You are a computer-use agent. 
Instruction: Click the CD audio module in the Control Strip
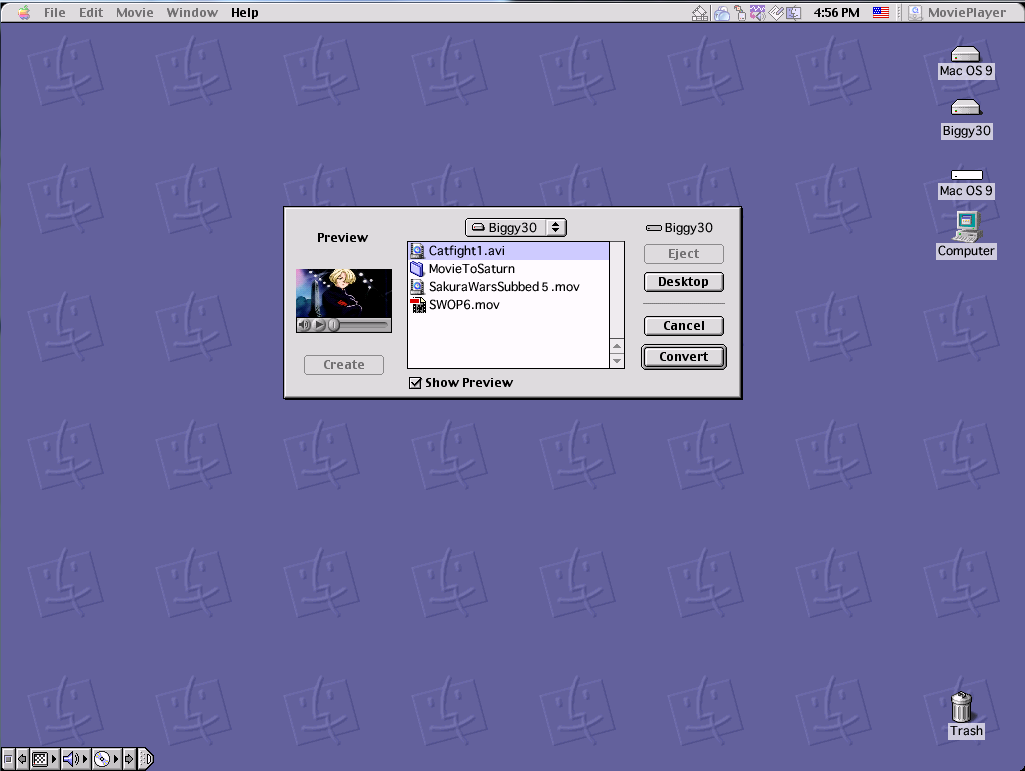pyautogui.click(x=103, y=759)
